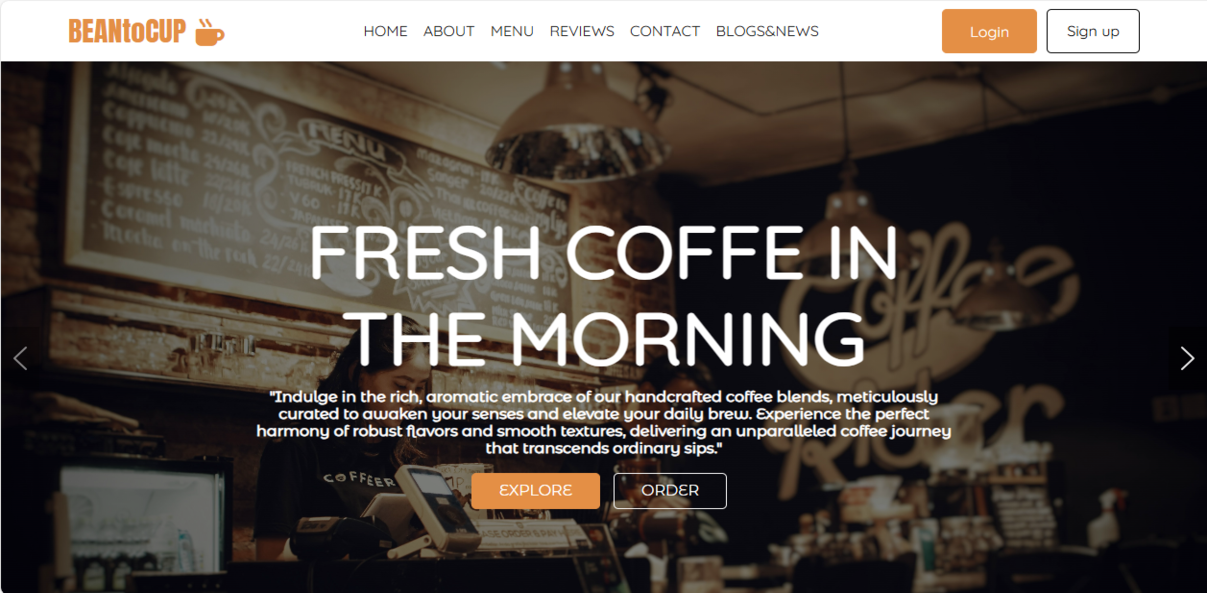Click the outlined ORDER button
1207x593 pixels.
[x=670, y=491]
